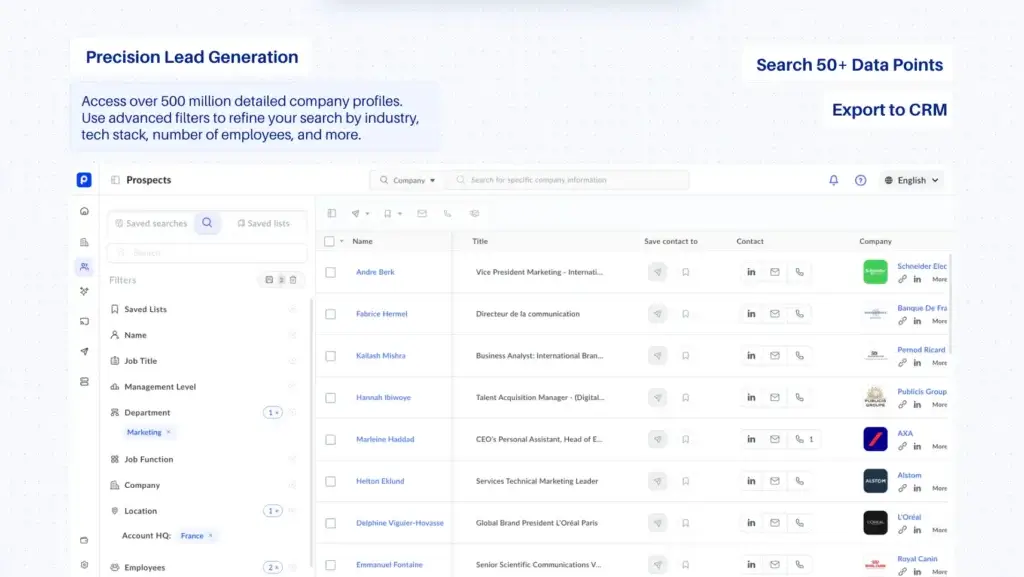Open settings gear in left sidebar
The height and width of the screenshot is (577, 1024).
click(85, 565)
